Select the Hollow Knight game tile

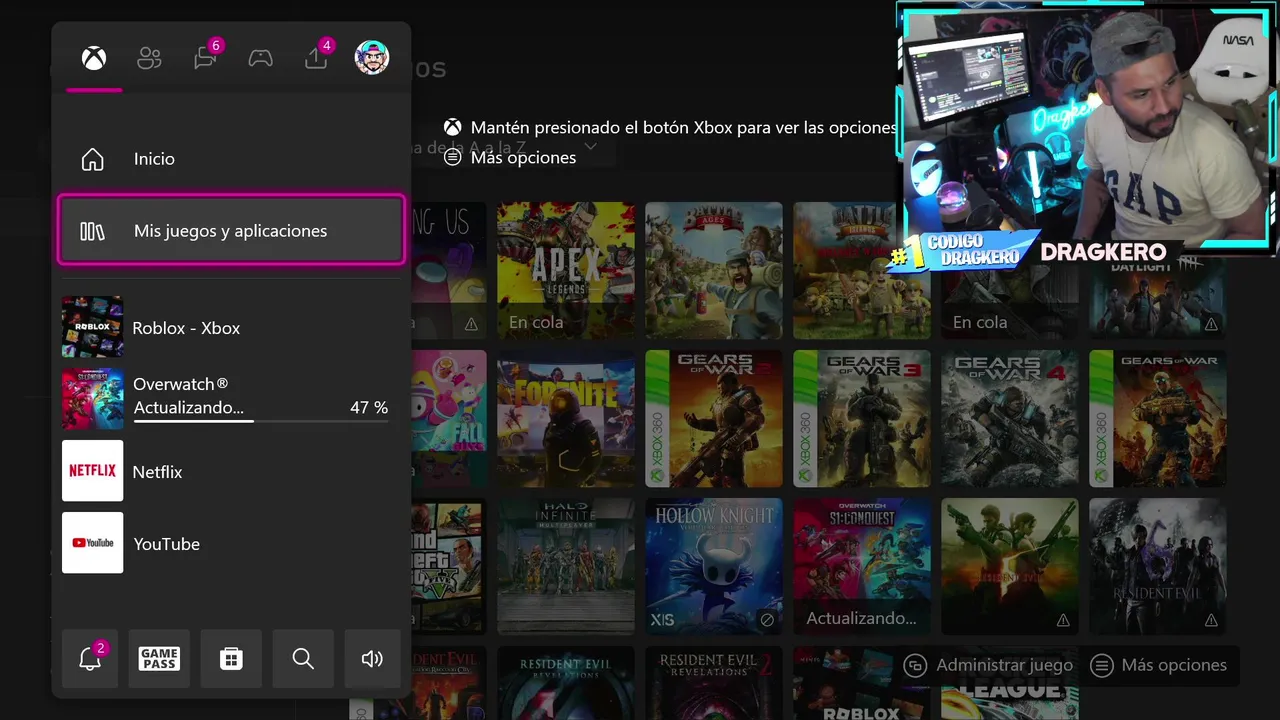point(714,567)
